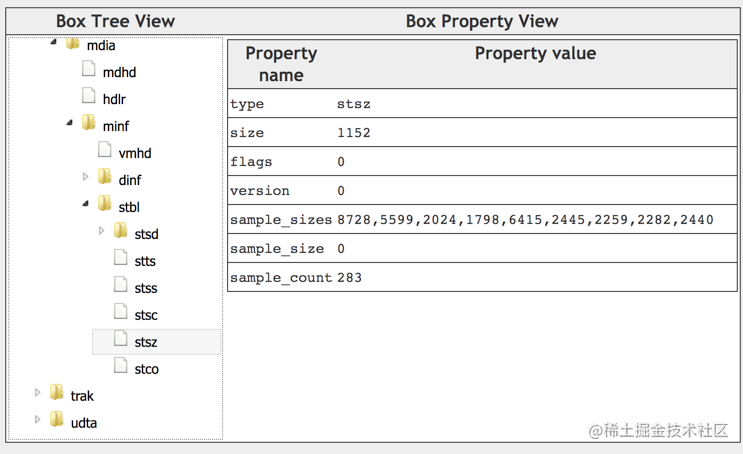Click the size value 1152
Viewport: 743px width, 454px height.
pos(354,133)
